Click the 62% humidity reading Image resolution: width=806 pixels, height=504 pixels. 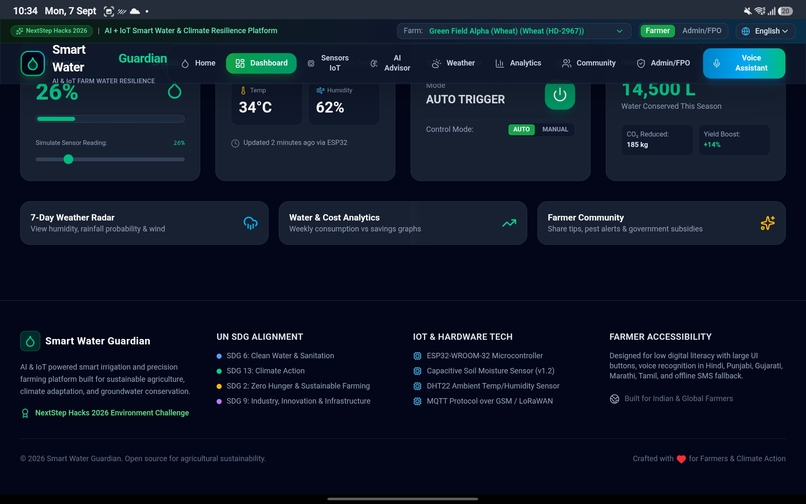[329, 107]
